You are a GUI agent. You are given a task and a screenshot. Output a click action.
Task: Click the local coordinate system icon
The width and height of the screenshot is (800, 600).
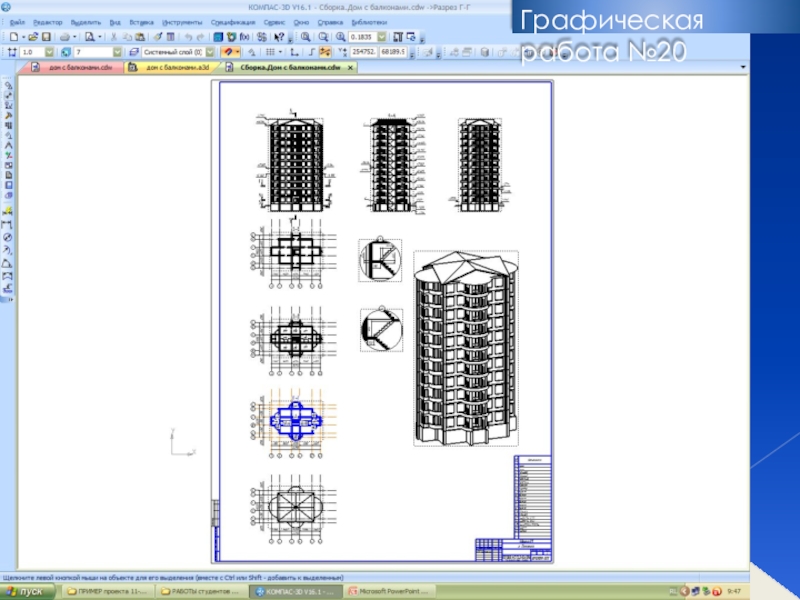[294, 52]
